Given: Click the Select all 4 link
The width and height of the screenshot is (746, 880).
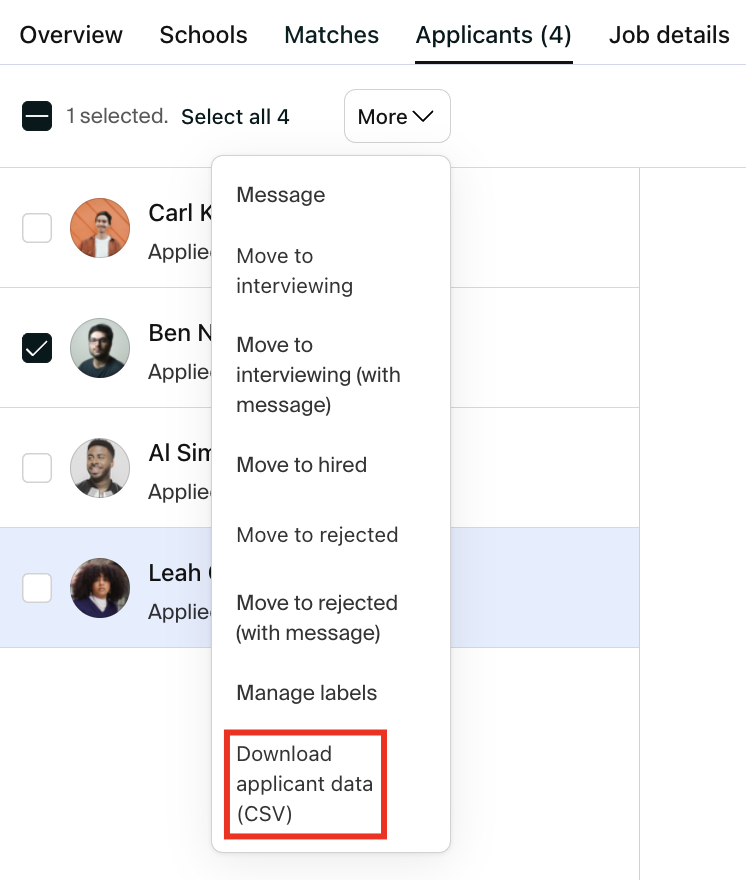Looking at the screenshot, I should 235,117.
